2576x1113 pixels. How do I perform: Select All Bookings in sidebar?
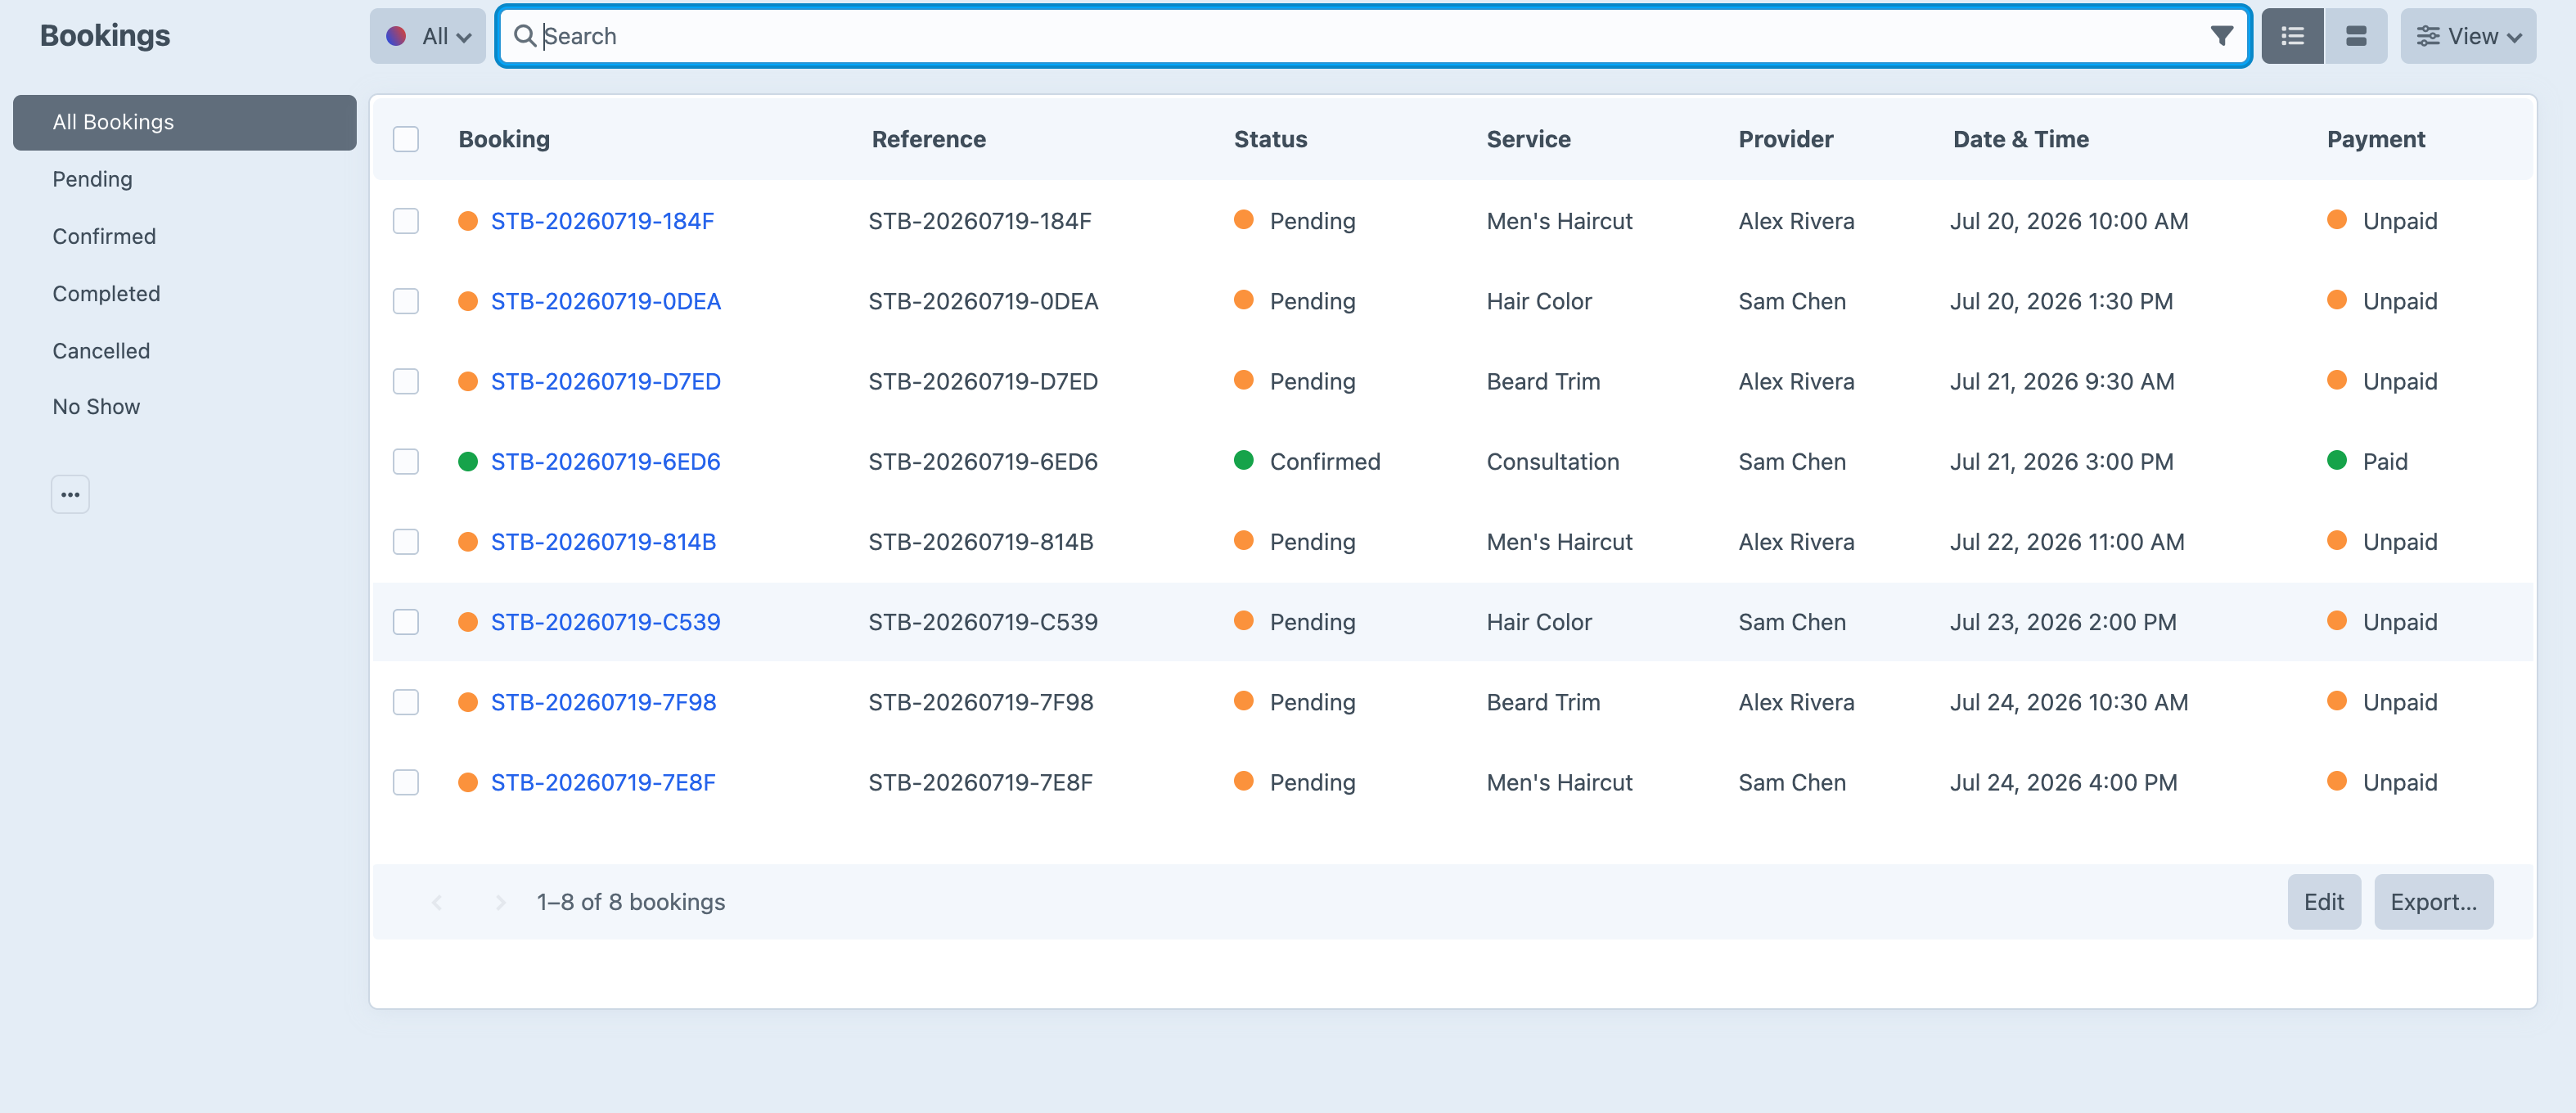click(x=185, y=122)
